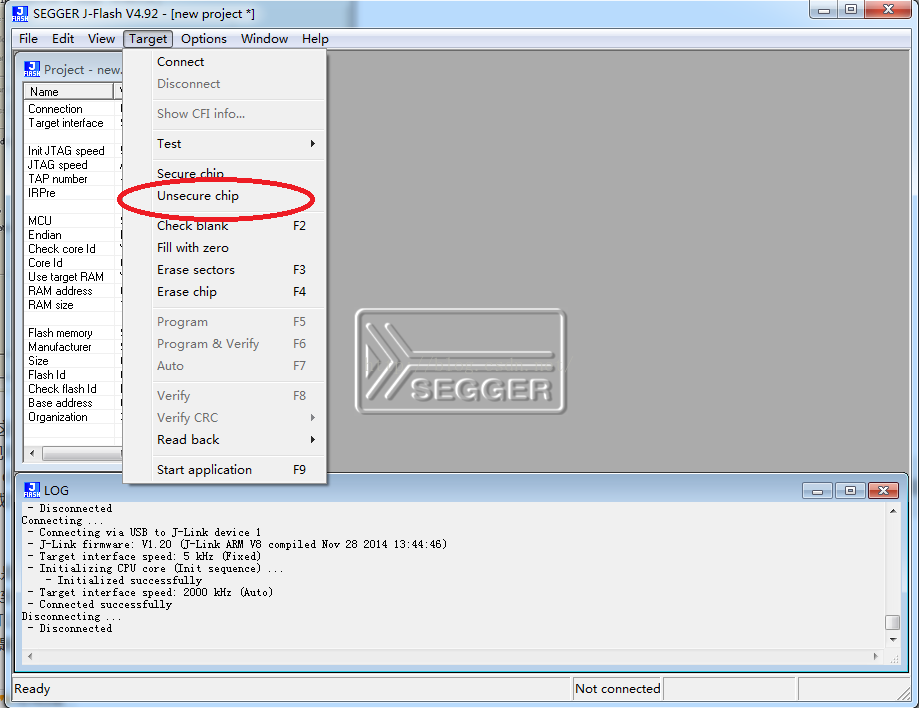Image resolution: width=919 pixels, height=708 pixels.
Task: Click the J-Flash icon in the title bar
Action: [20, 13]
